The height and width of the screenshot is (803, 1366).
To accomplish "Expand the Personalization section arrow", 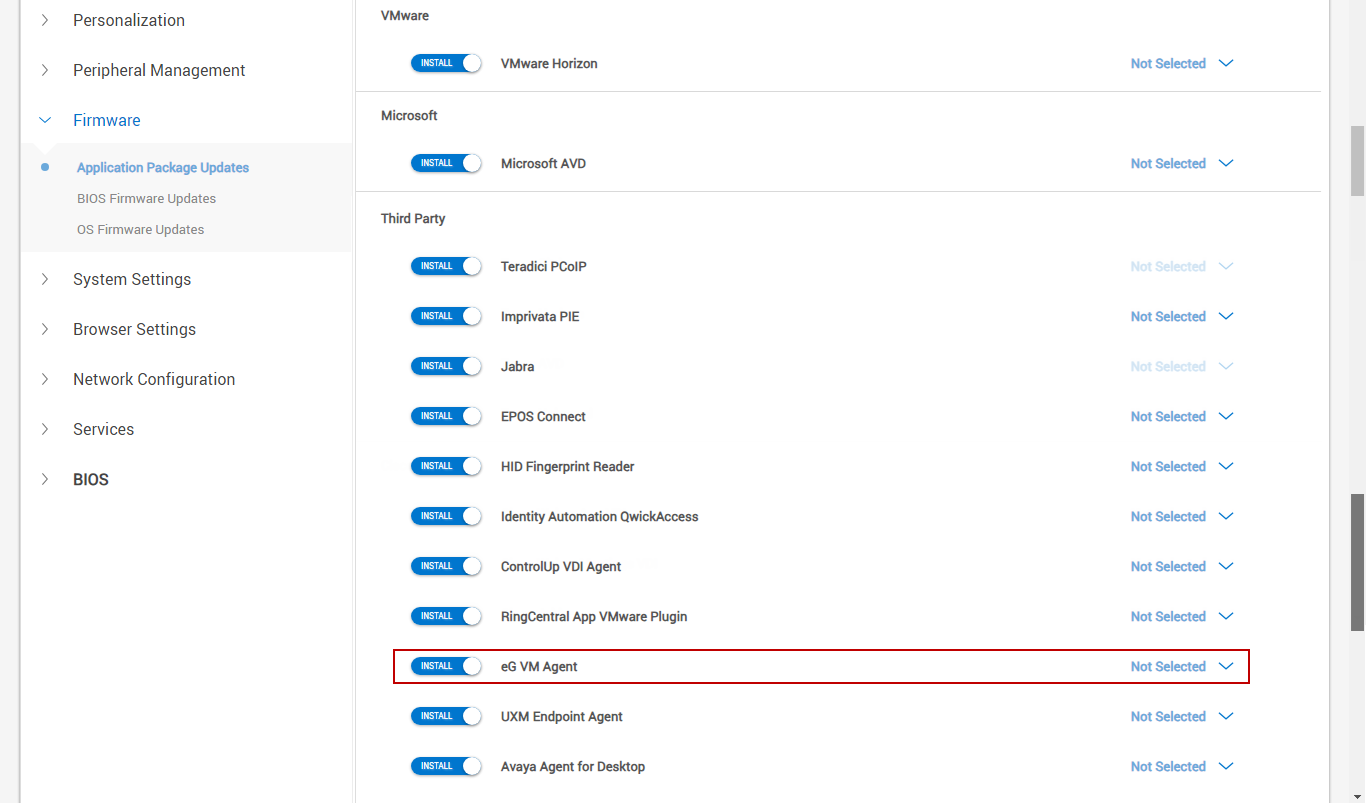I will tap(44, 20).
